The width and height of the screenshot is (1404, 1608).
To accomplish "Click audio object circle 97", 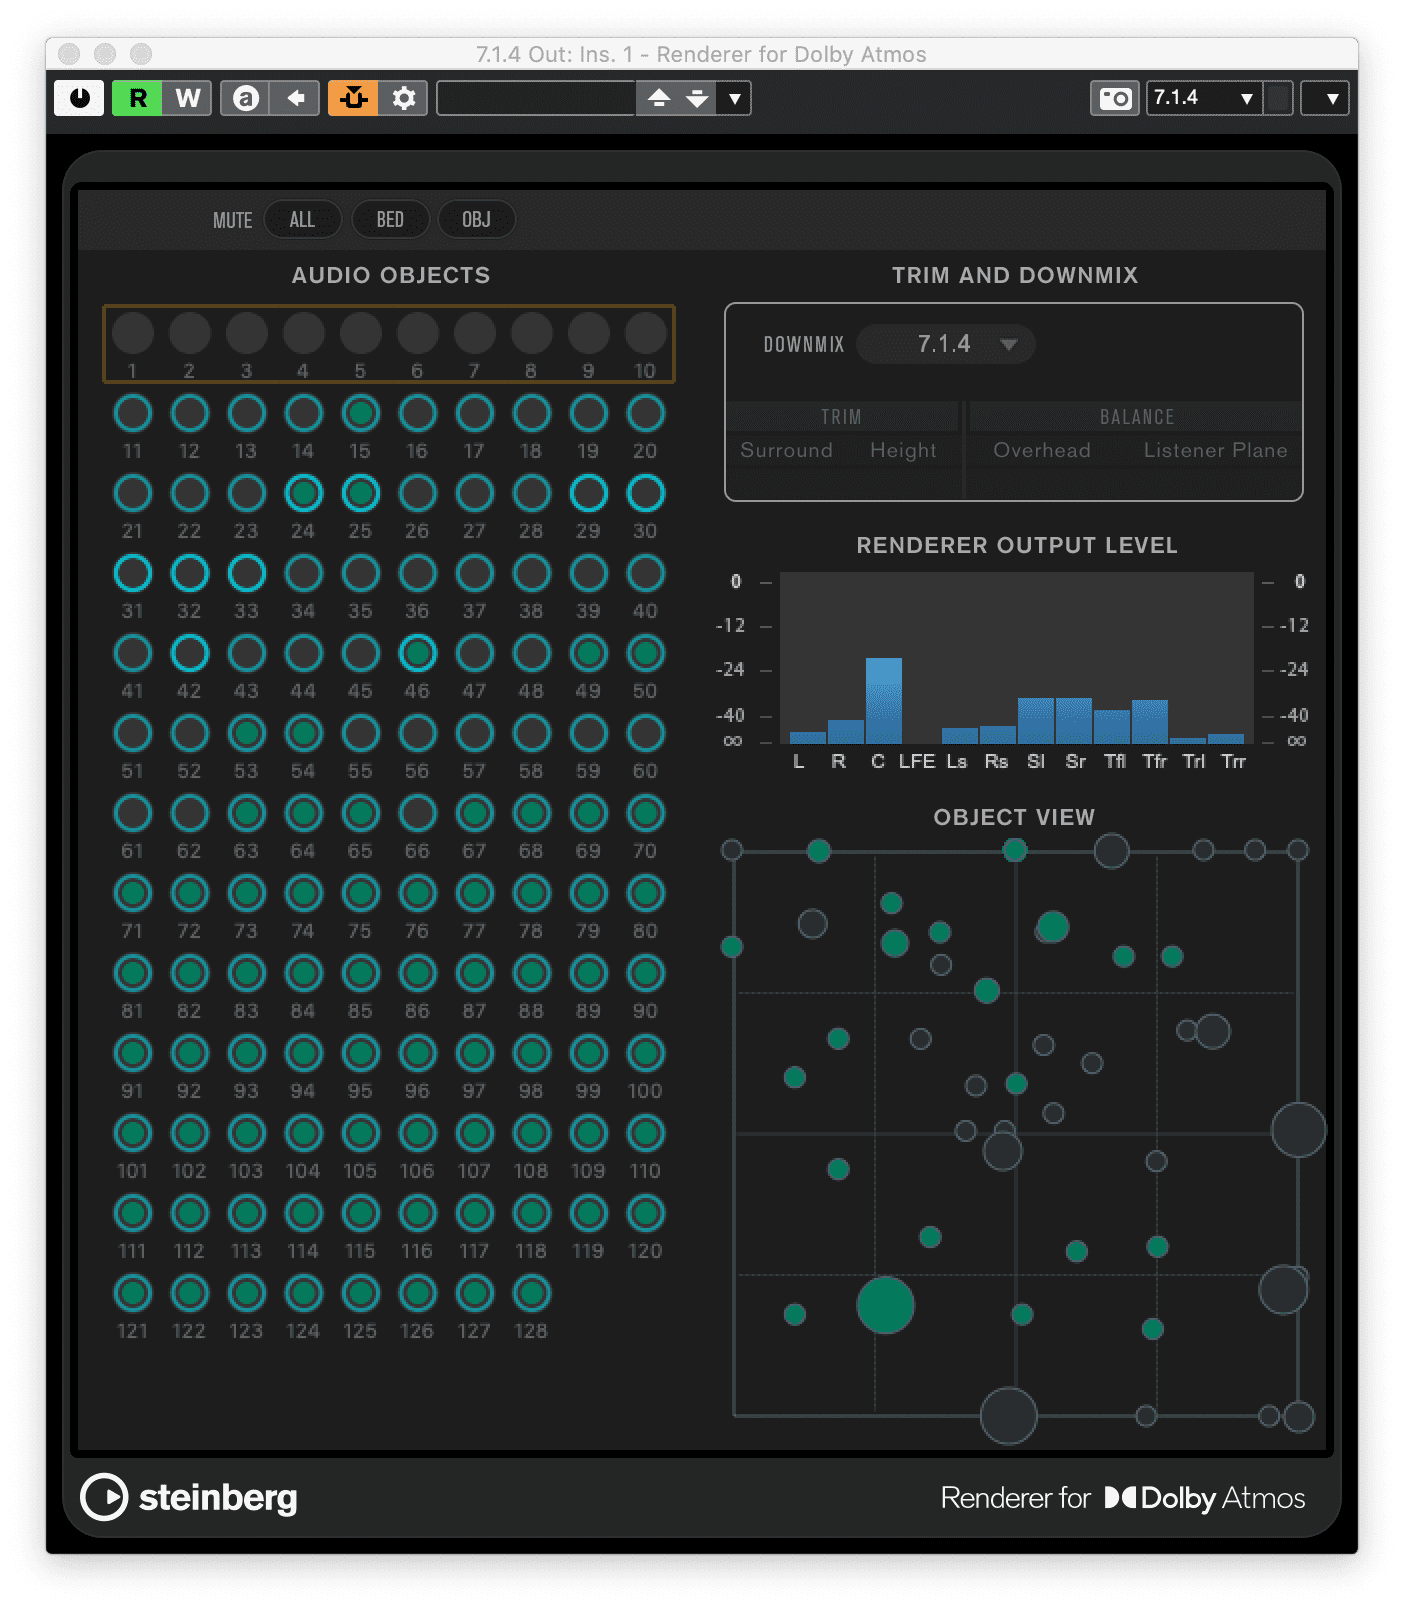I will pyautogui.click(x=474, y=1053).
